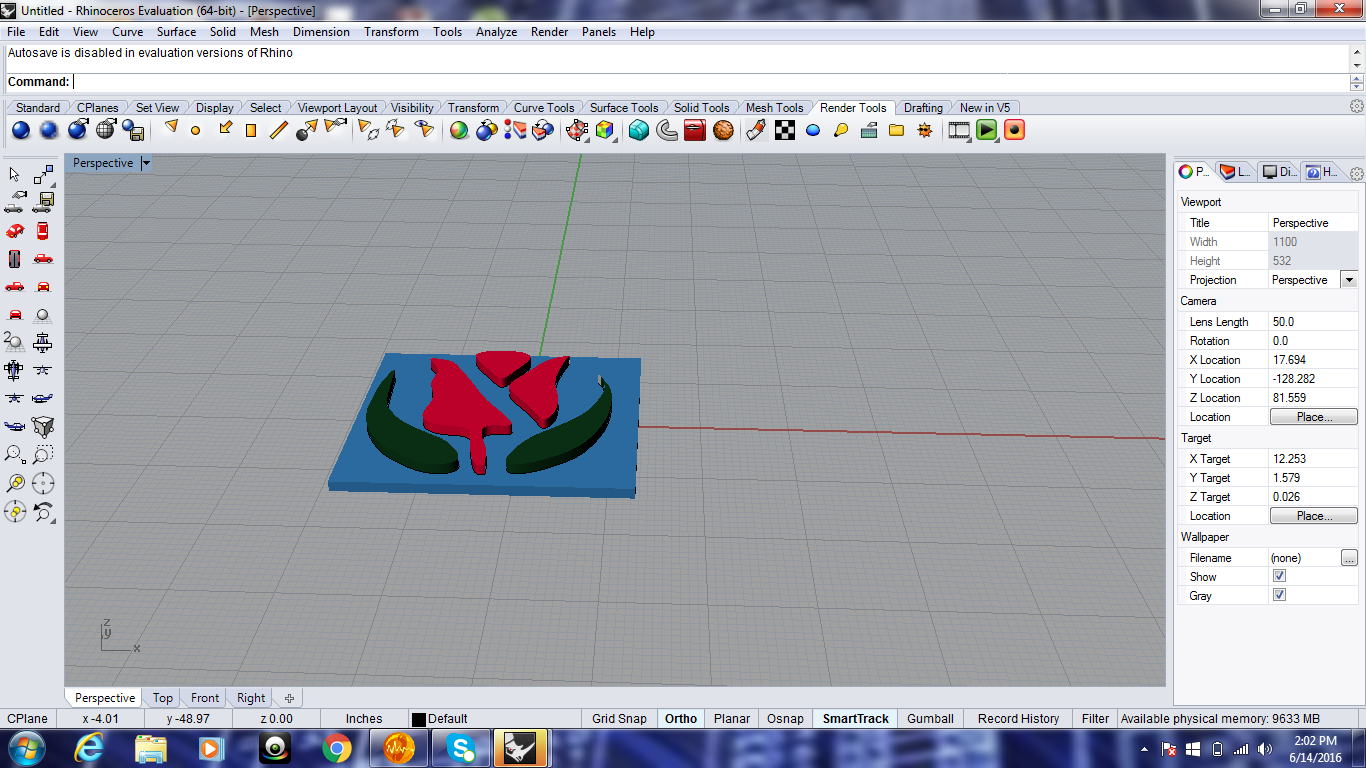Open the Windows Start menu
The image size is (1366, 768).
click(x=26, y=748)
